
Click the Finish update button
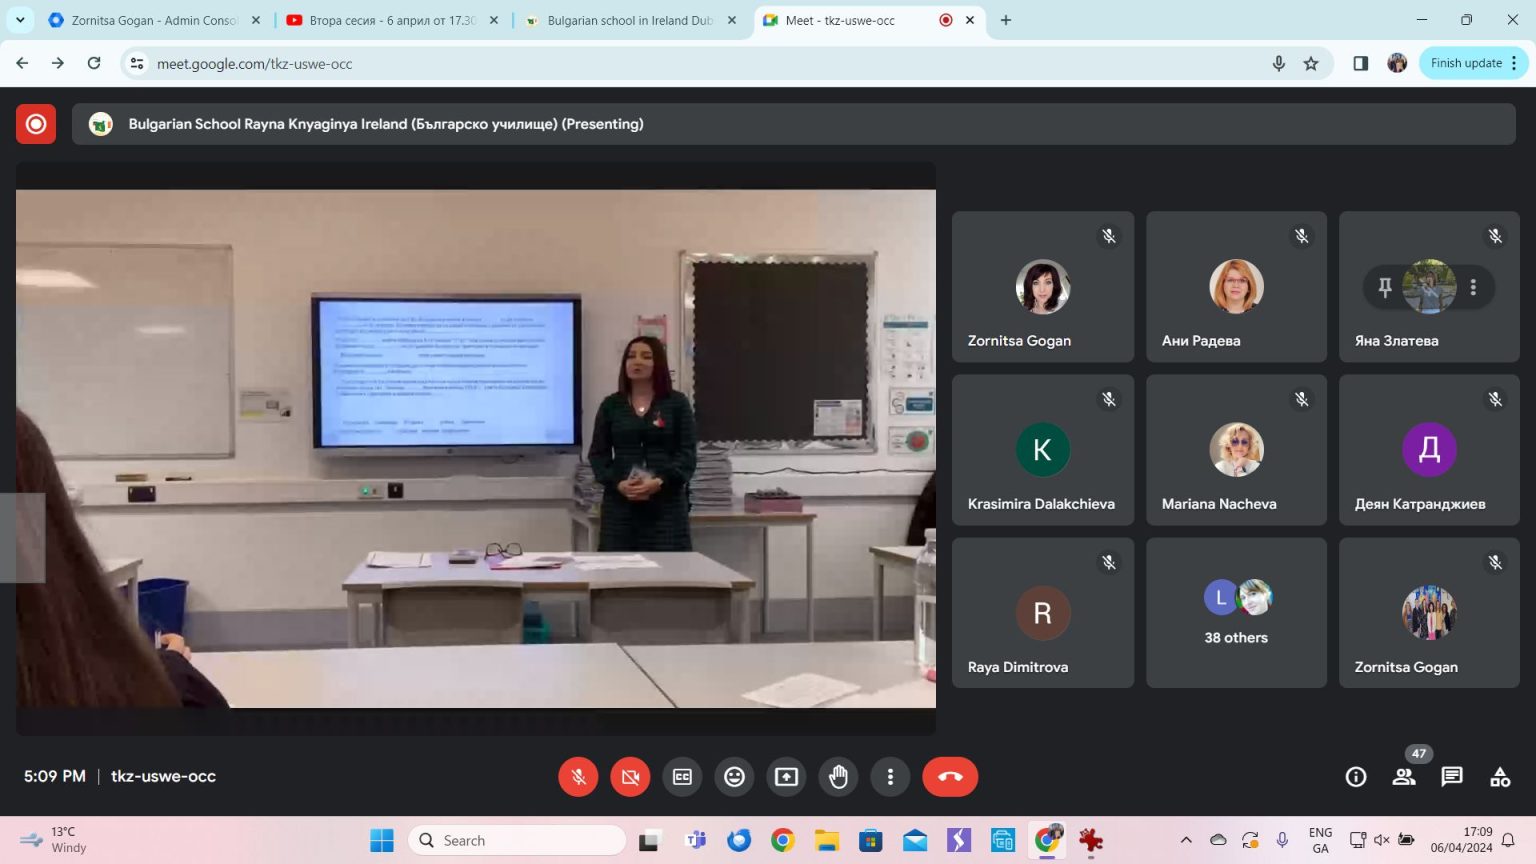[1465, 63]
